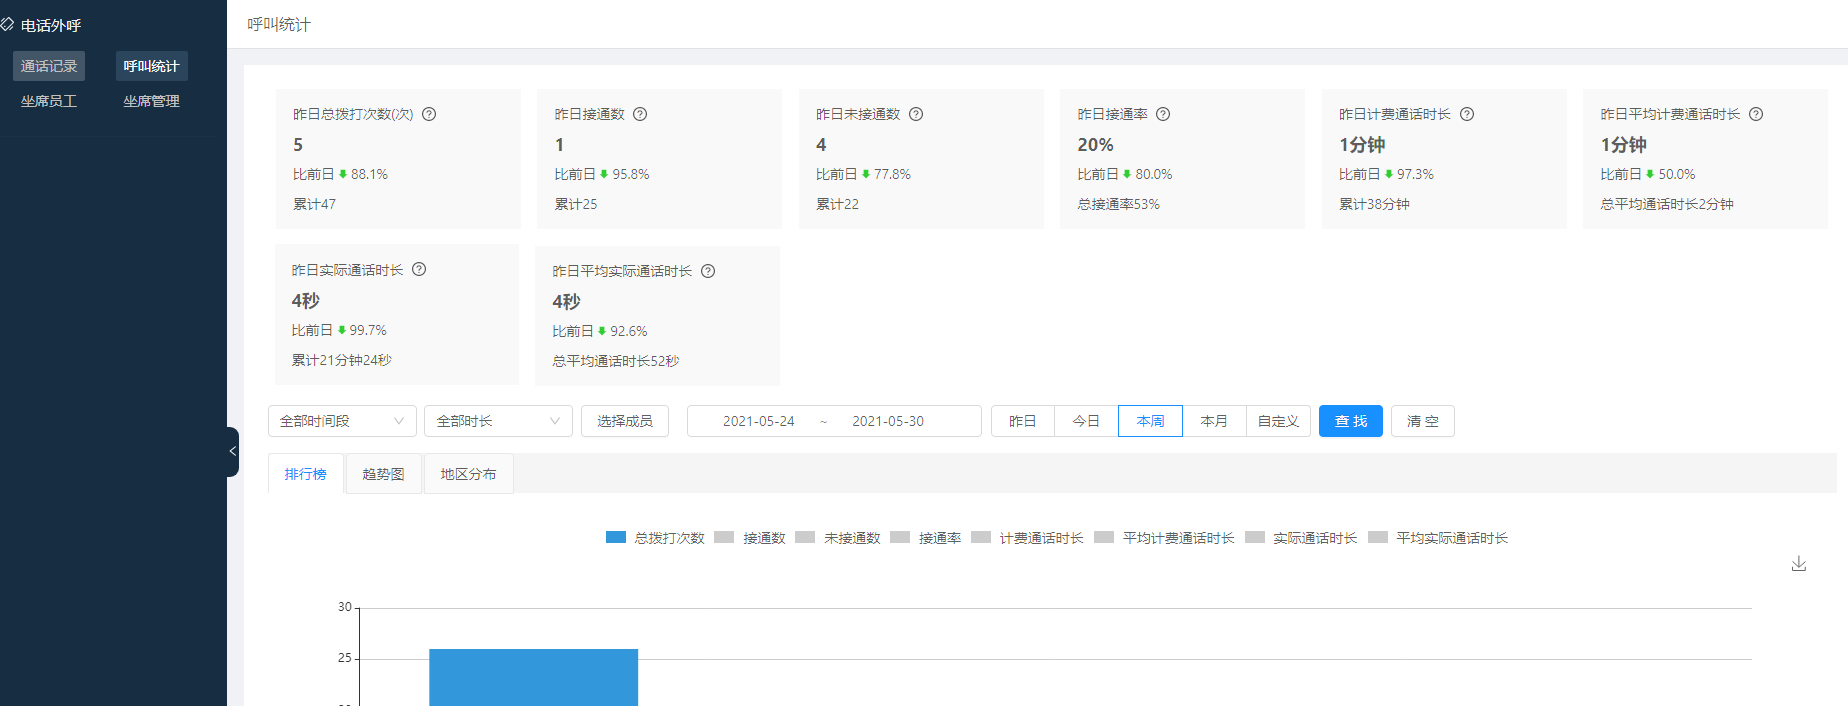Toggle the 未接通数 legend series
This screenshot has width=1848, height=706.
tap(838, 538)
